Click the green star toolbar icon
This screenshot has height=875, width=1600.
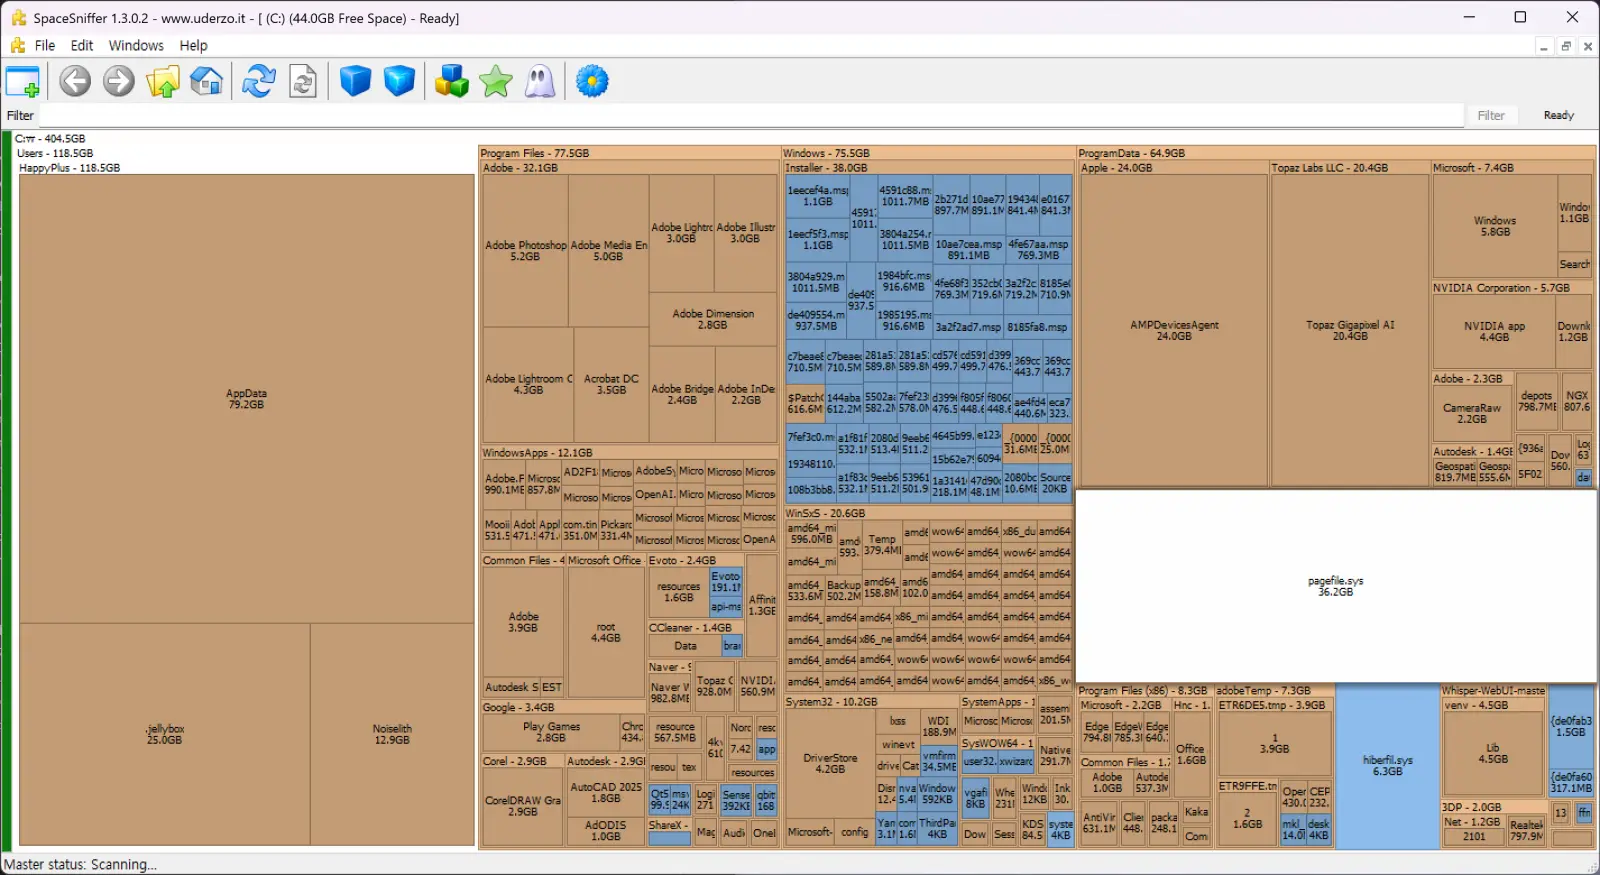point(496,81)
